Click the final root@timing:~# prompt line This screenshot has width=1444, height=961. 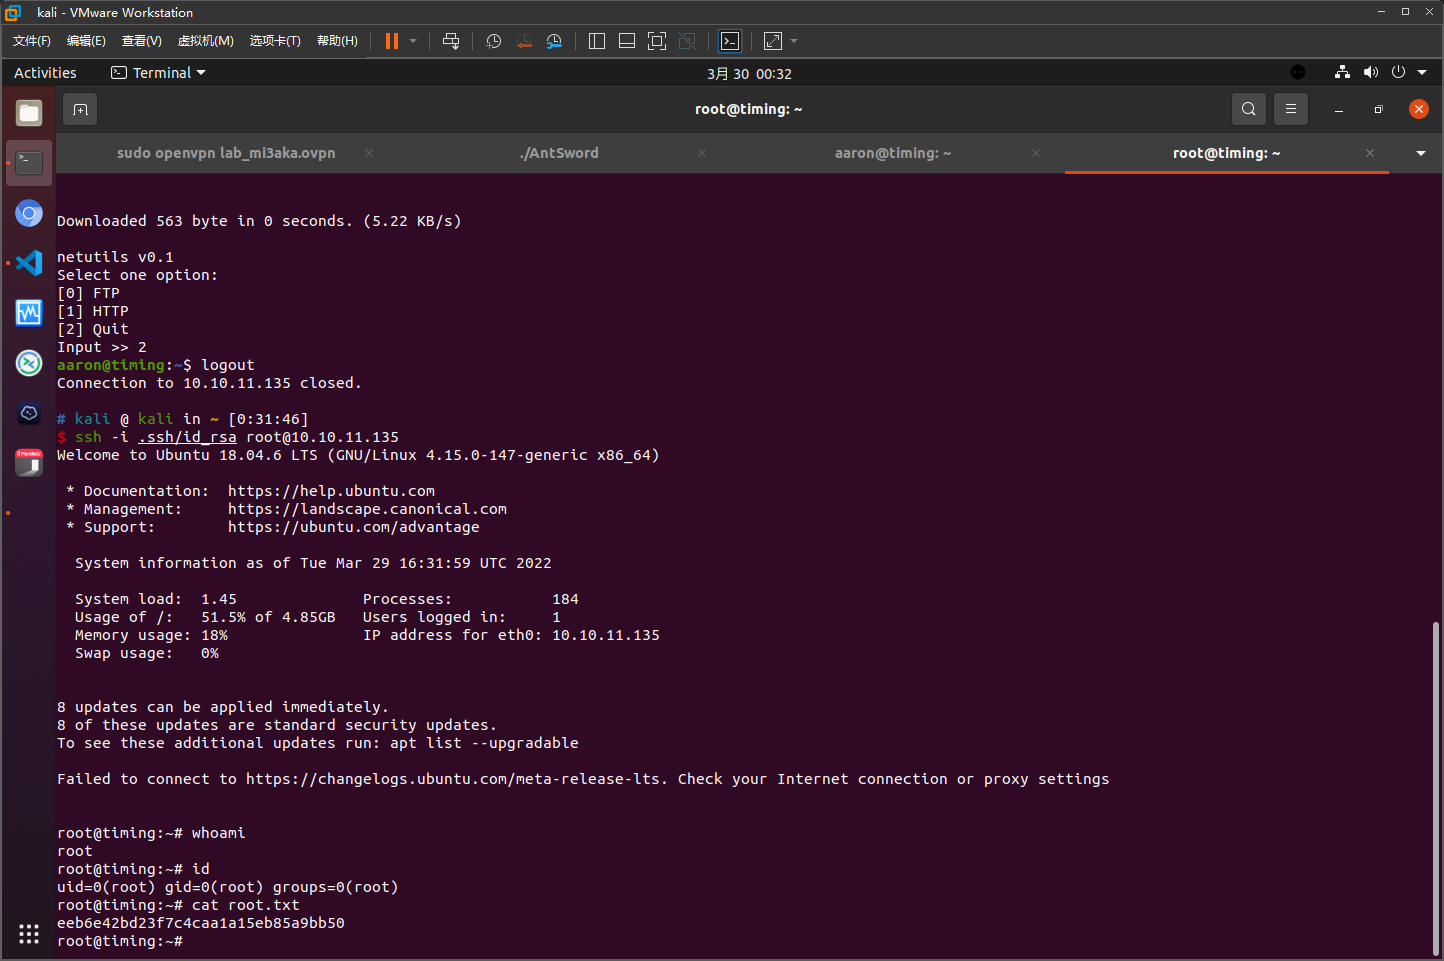120,941
